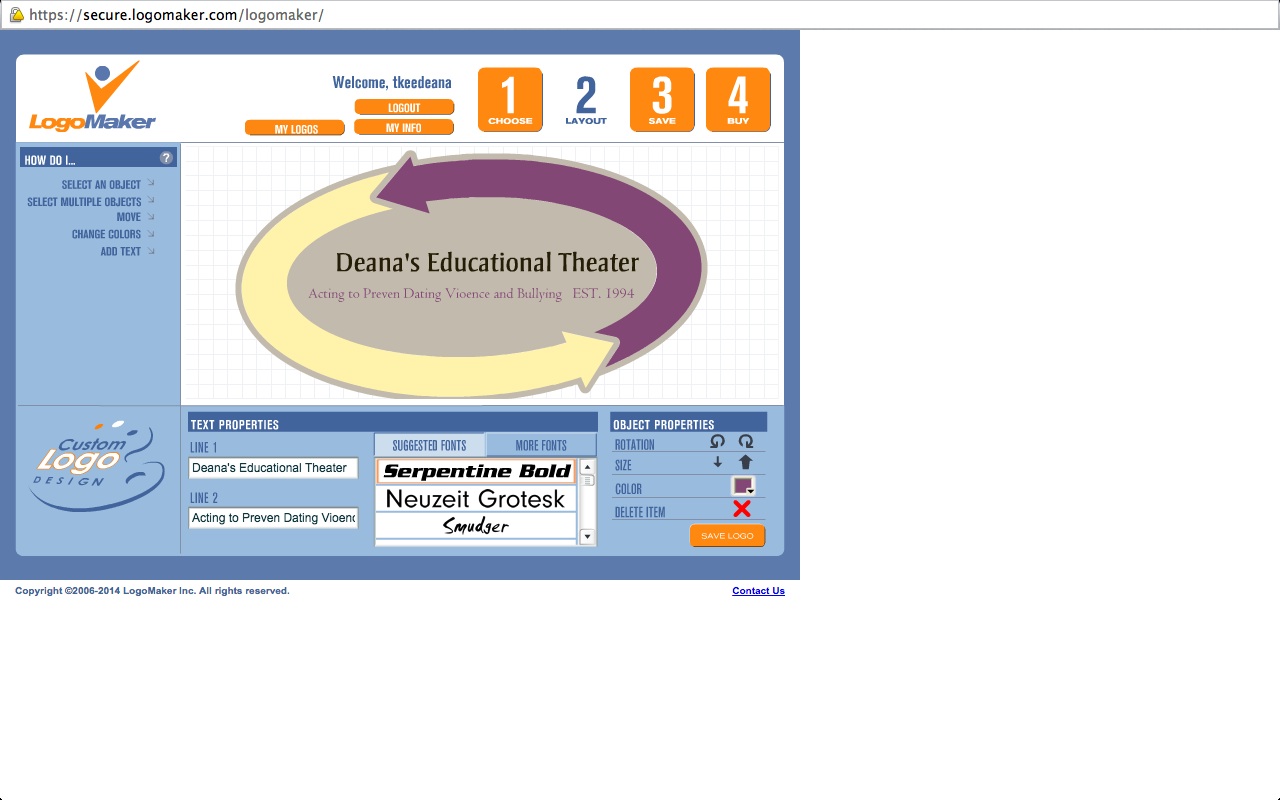Go to step 1 Choose
The width and height of the screenshot is (1280, 800).
[510, 100]
